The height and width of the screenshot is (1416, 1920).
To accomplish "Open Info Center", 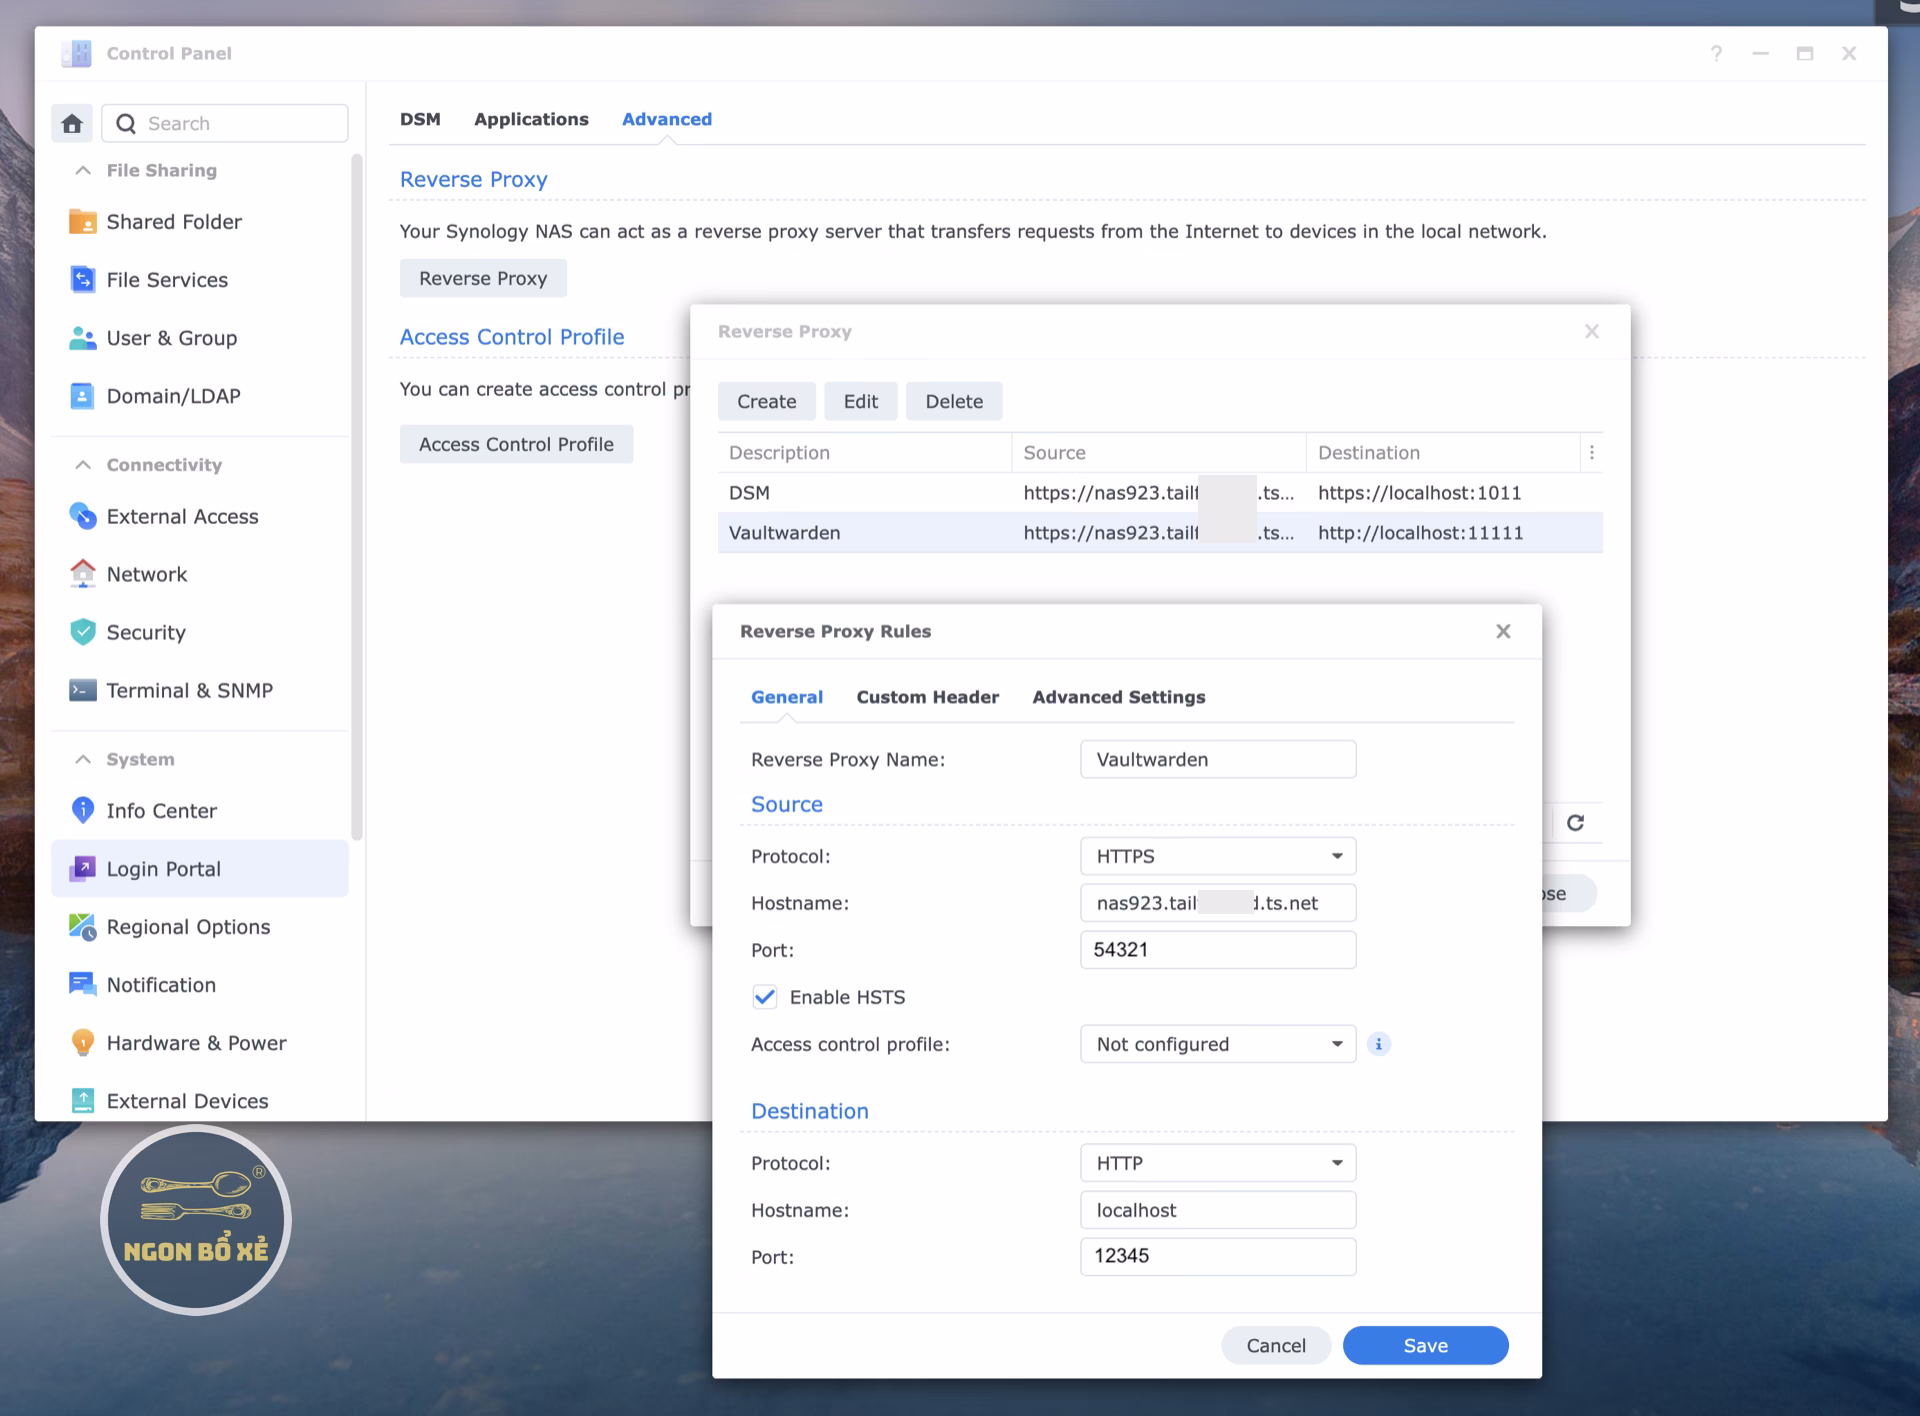I will pyautogui.click(x=200, y=811).
